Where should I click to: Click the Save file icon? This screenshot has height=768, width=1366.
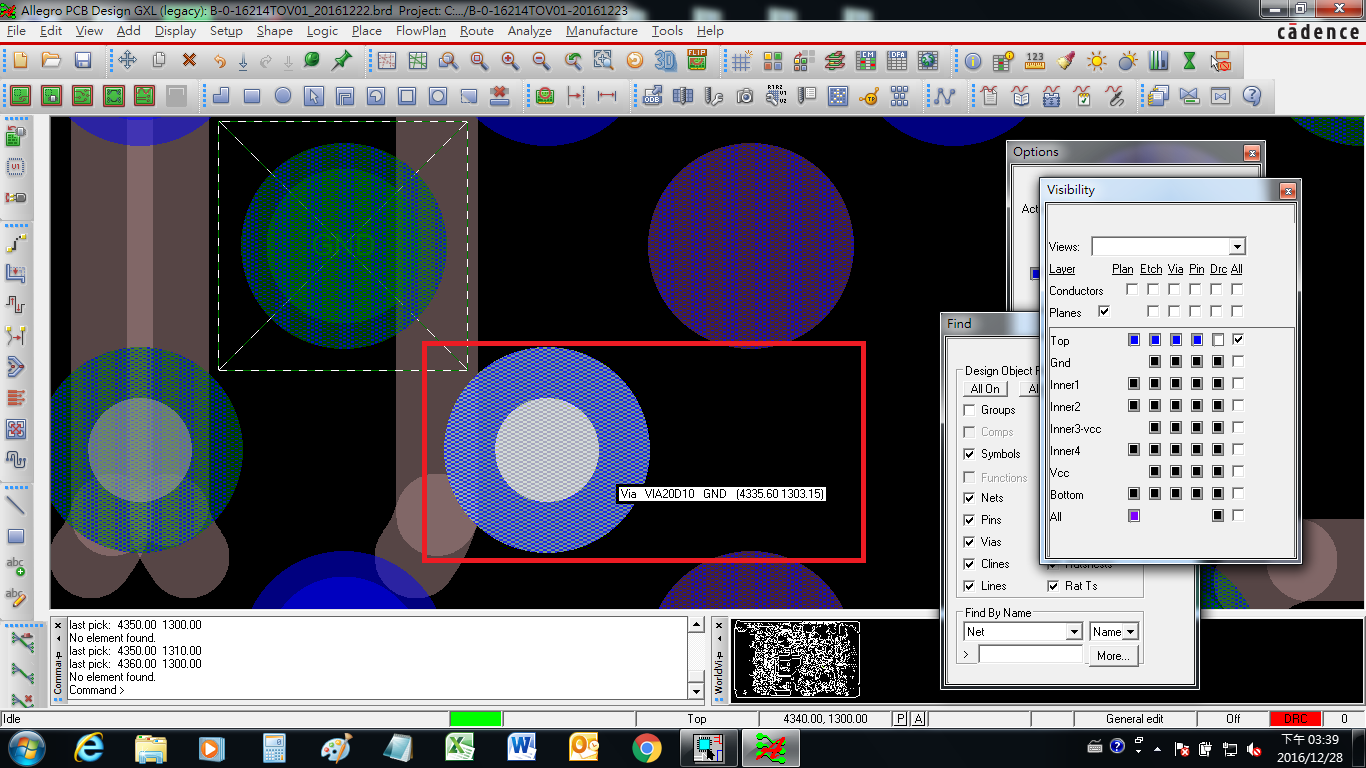(x=83, y=61)
